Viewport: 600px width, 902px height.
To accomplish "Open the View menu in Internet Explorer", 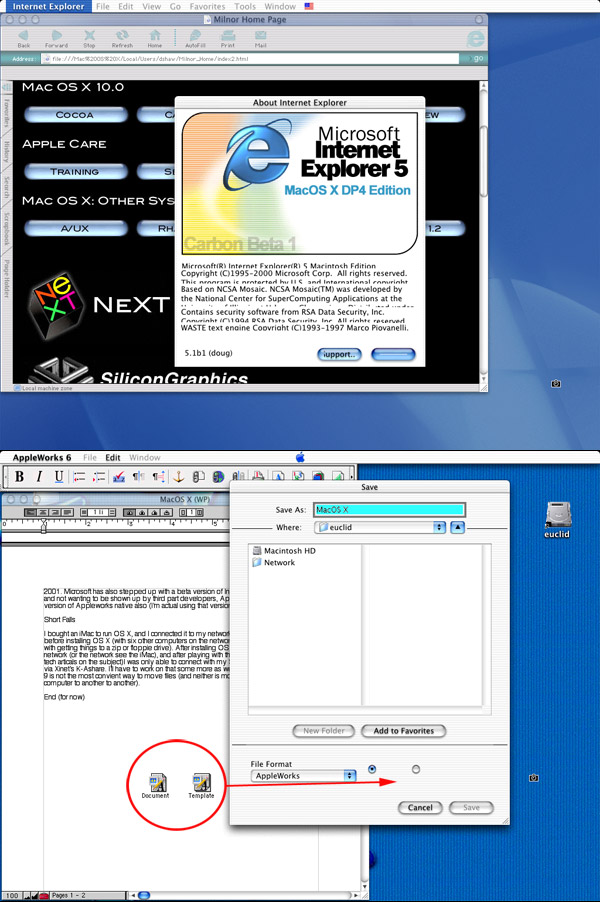I will click(151, 6).
